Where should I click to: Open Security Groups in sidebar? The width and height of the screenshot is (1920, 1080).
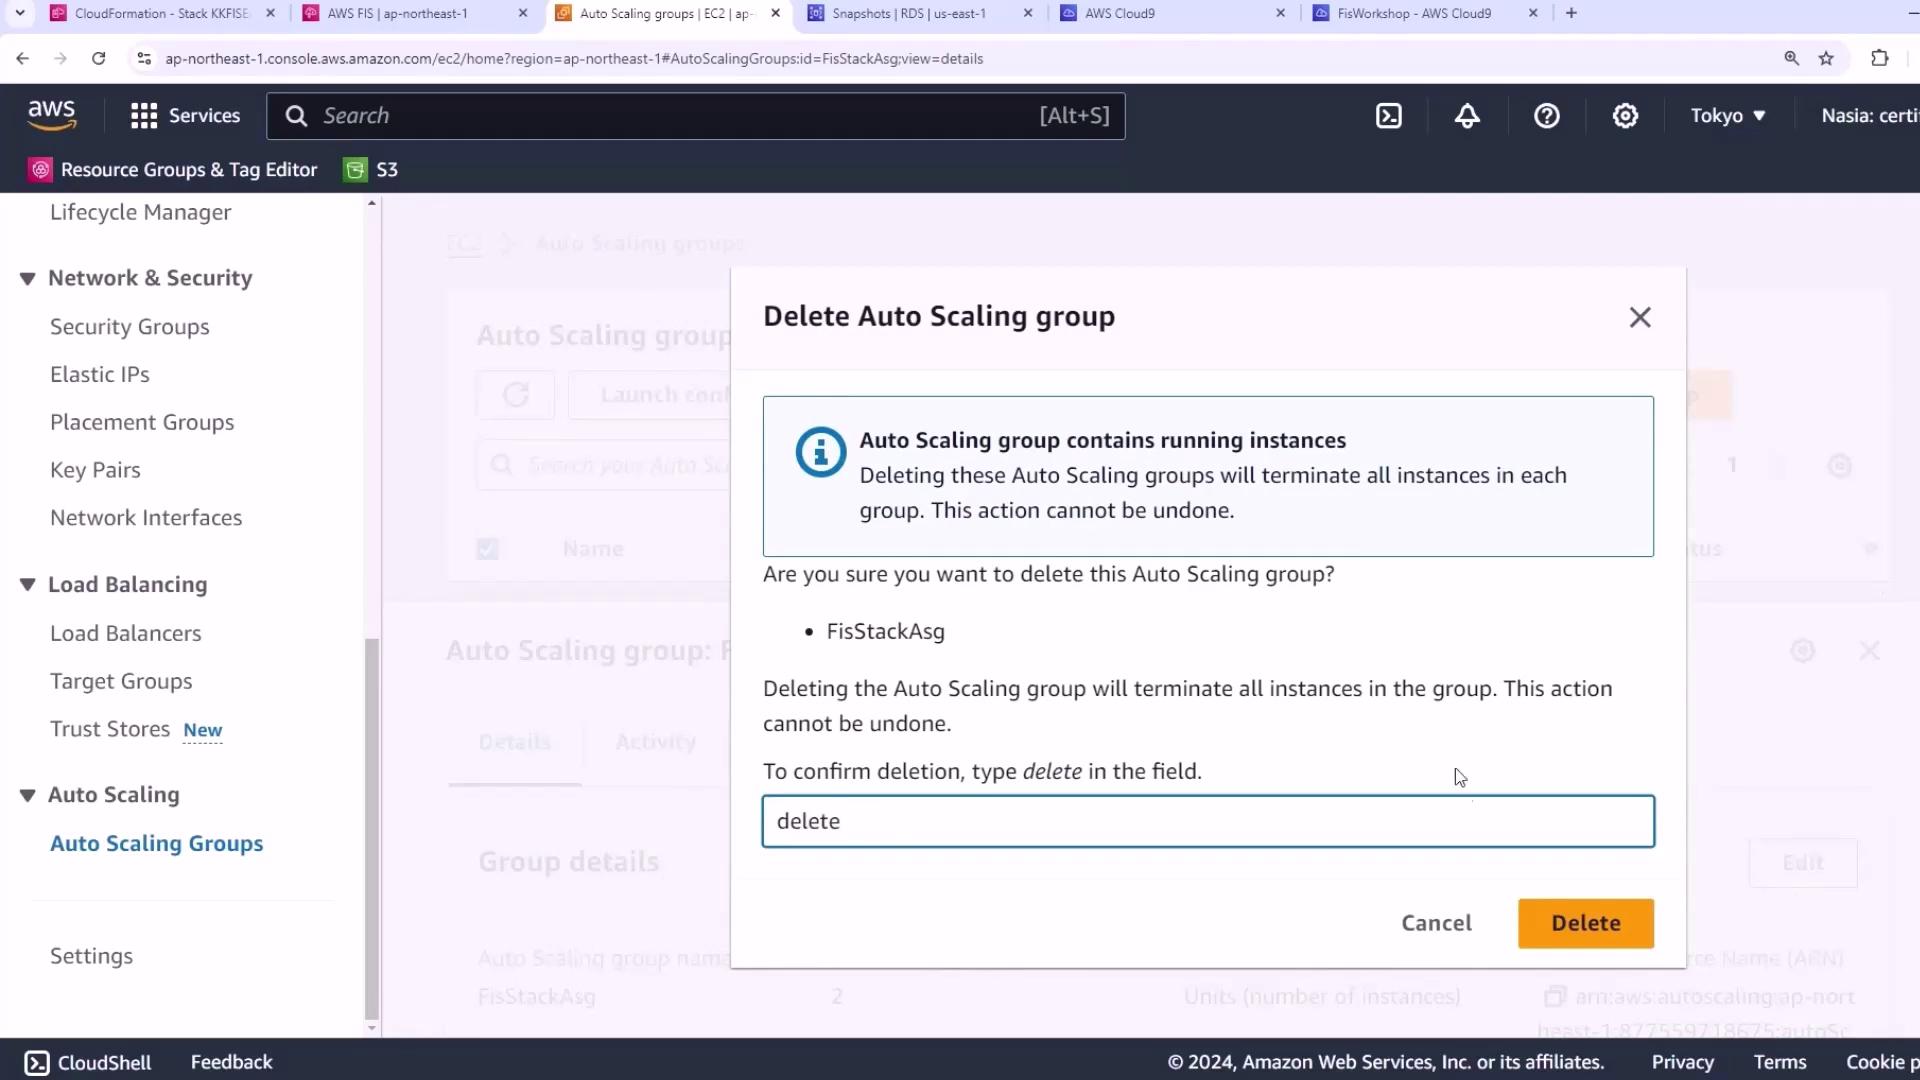point(130,327)
